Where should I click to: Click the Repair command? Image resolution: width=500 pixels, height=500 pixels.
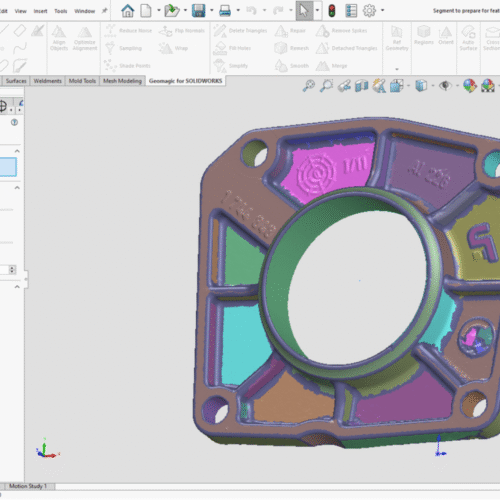[x=290, y=31]
